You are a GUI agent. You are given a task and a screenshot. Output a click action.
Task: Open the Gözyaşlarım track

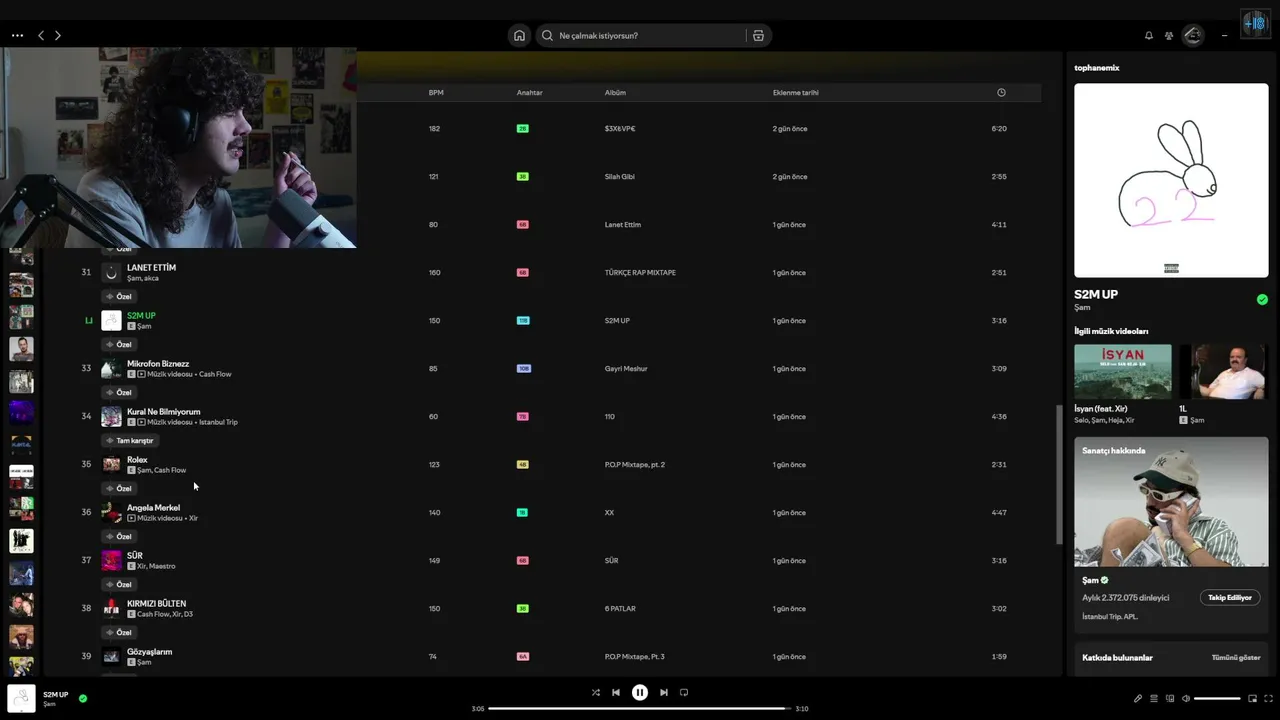tap(149, 651)
